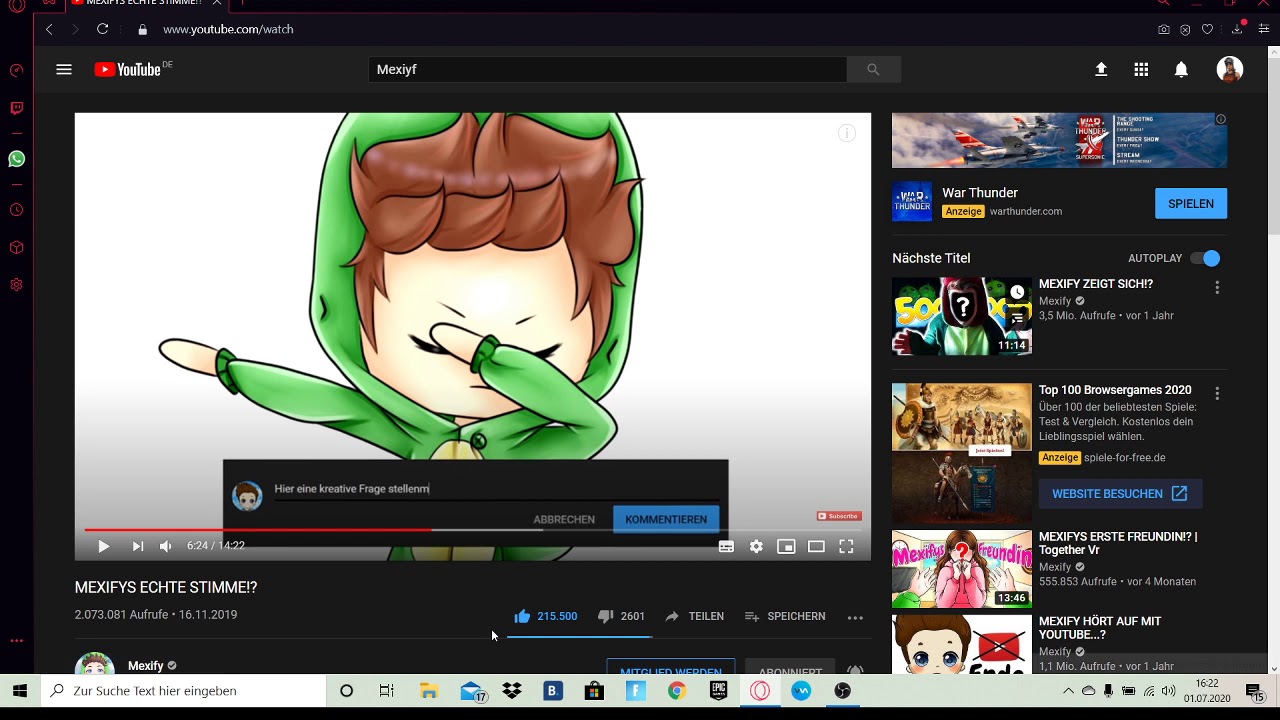Viewport: 1280px width, 720px height.
Task: Open the YouTube account avatar menu
Action: point(1230,69)
